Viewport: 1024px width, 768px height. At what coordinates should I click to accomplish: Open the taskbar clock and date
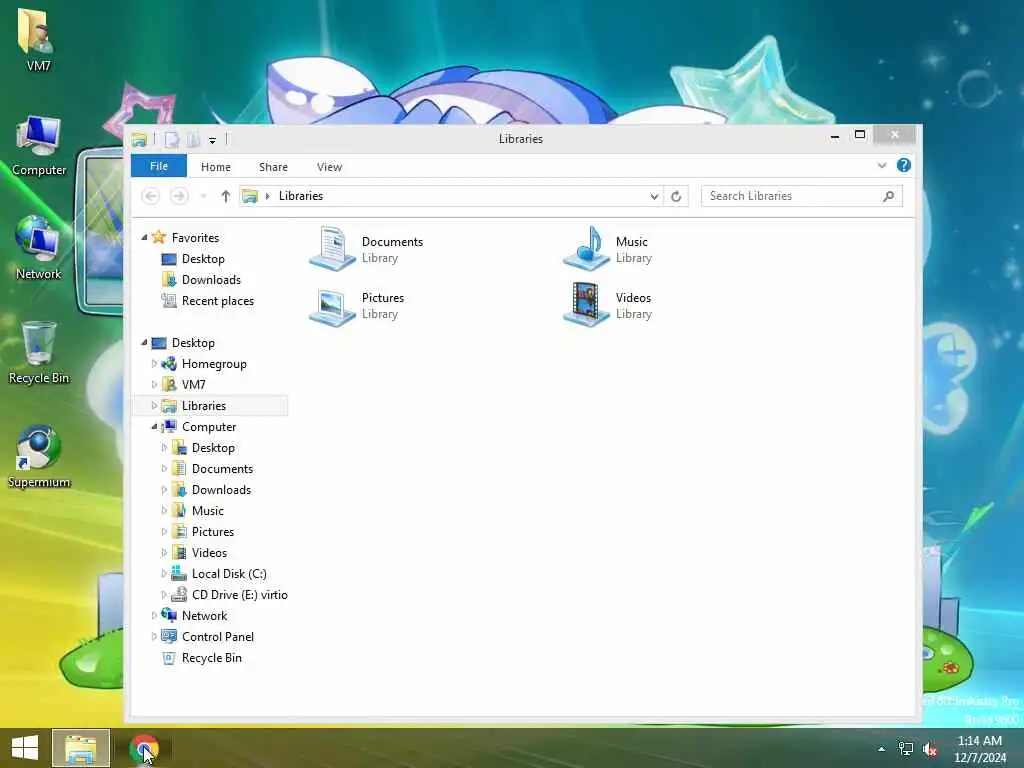980,749
